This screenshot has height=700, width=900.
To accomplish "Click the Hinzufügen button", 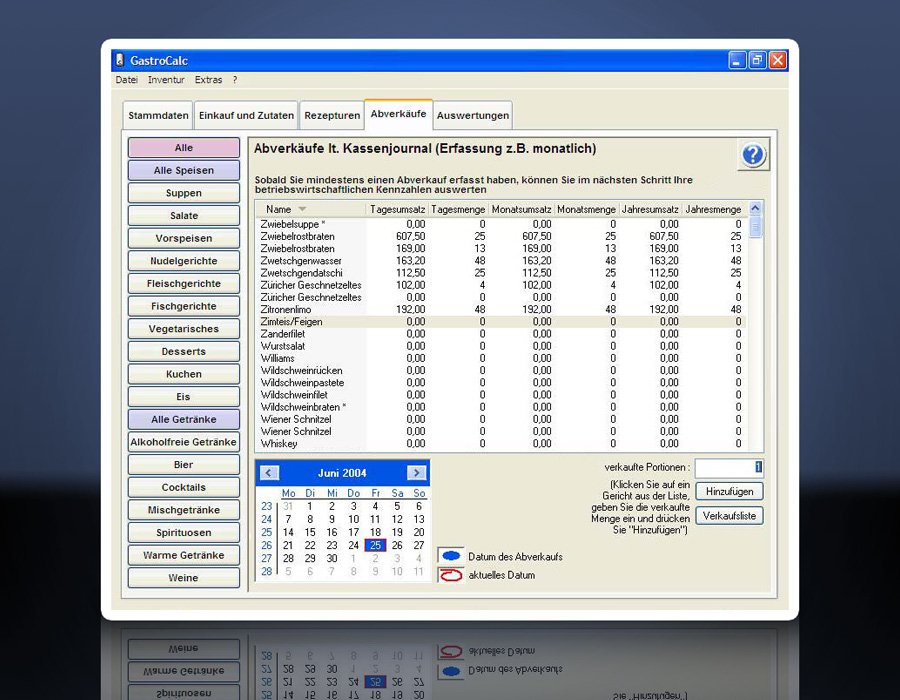I will 729,492.
